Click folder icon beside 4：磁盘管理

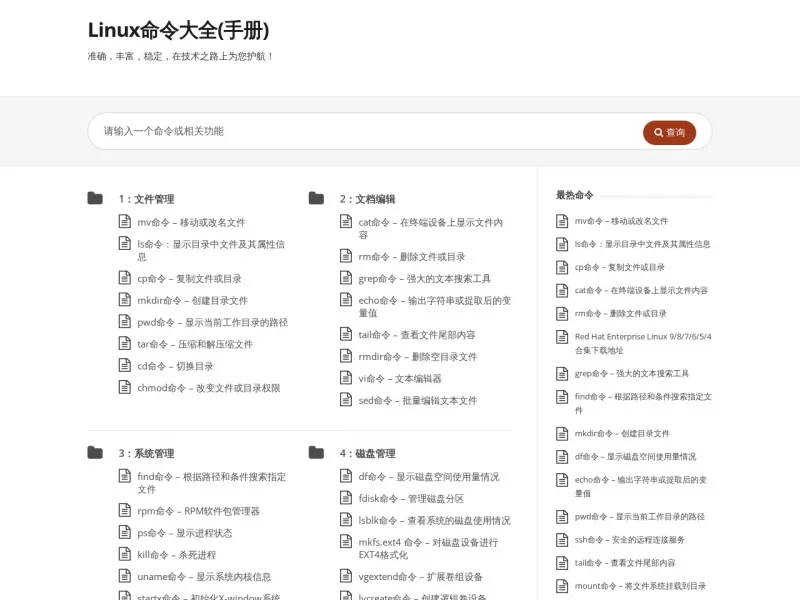[316, 453]
